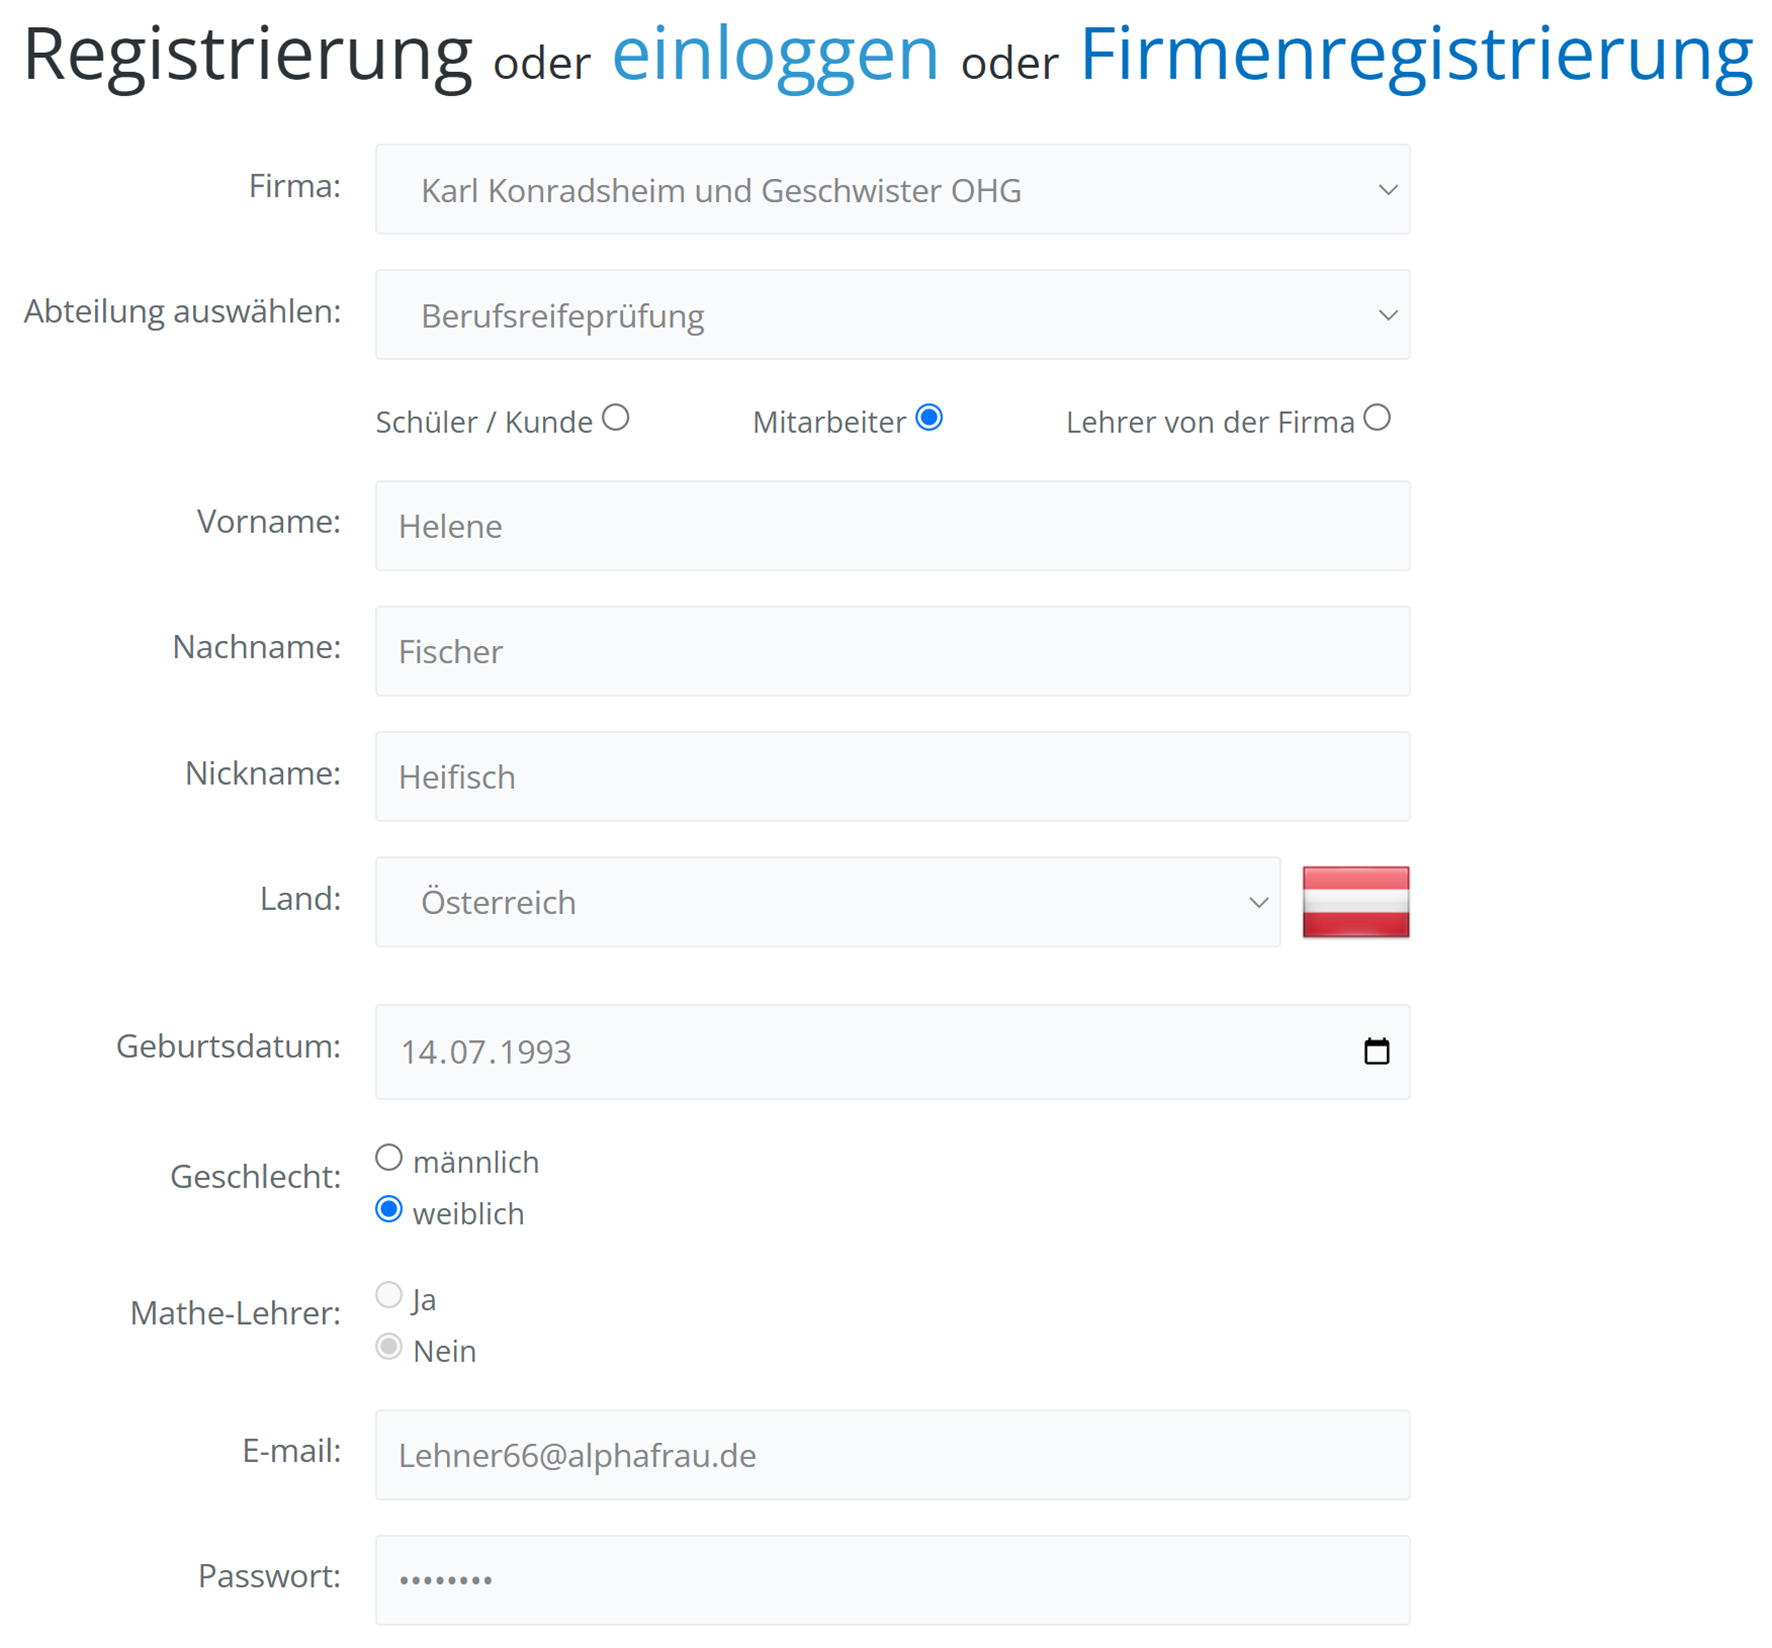The height and width of the screenshot is (1648, 1772).
Task: Set Geschlecht to männlich
Action: tap(389, 1158)
